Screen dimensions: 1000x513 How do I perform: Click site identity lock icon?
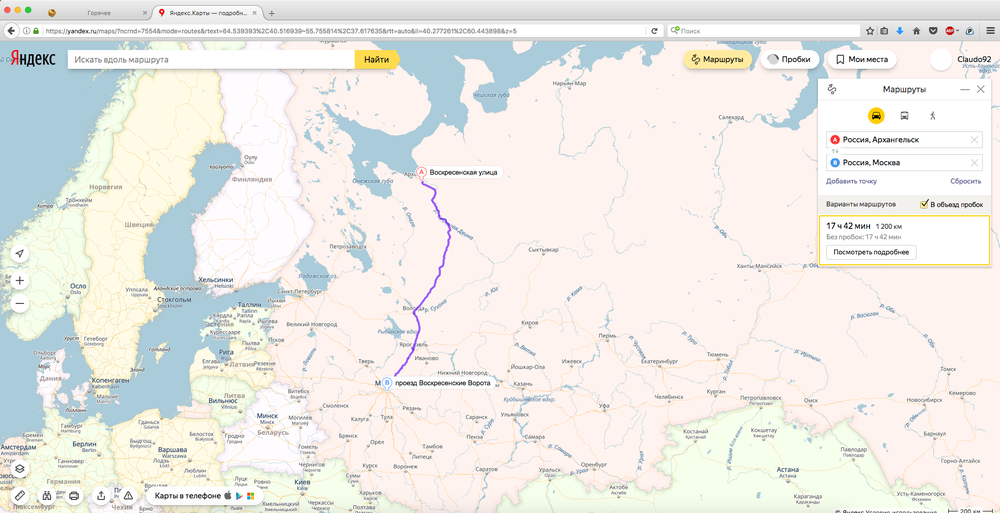click(35, 31)
